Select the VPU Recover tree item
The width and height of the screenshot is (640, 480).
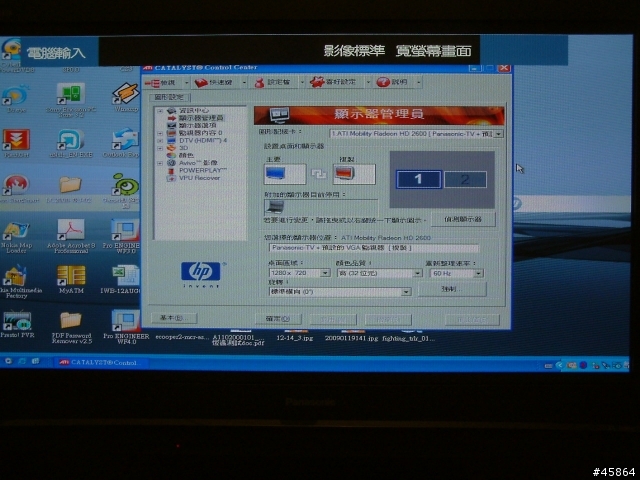199,178
